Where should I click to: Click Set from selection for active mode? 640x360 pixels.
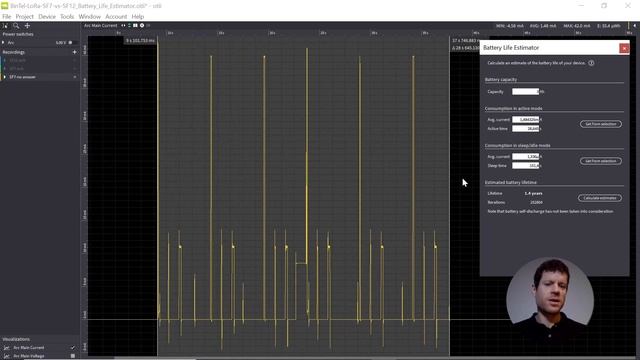pos(601,124)
